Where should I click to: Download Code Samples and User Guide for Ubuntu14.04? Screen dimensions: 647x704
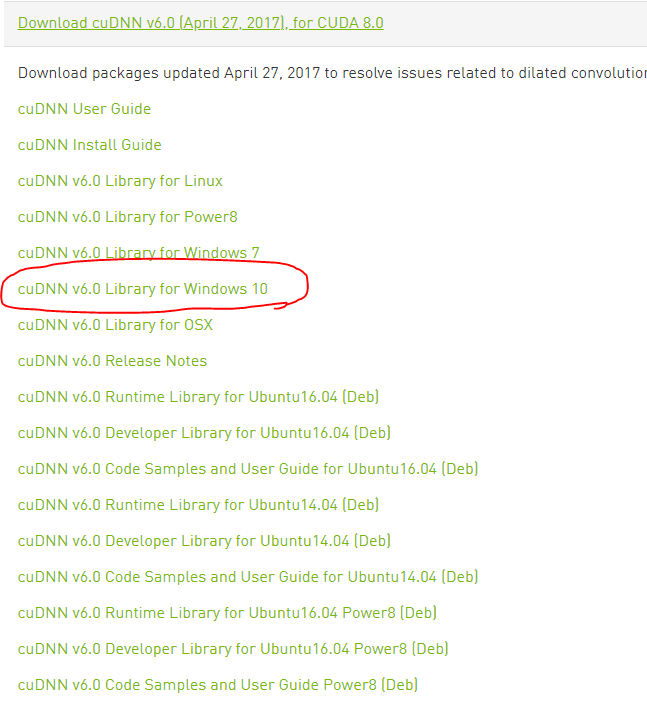[248, 576]
